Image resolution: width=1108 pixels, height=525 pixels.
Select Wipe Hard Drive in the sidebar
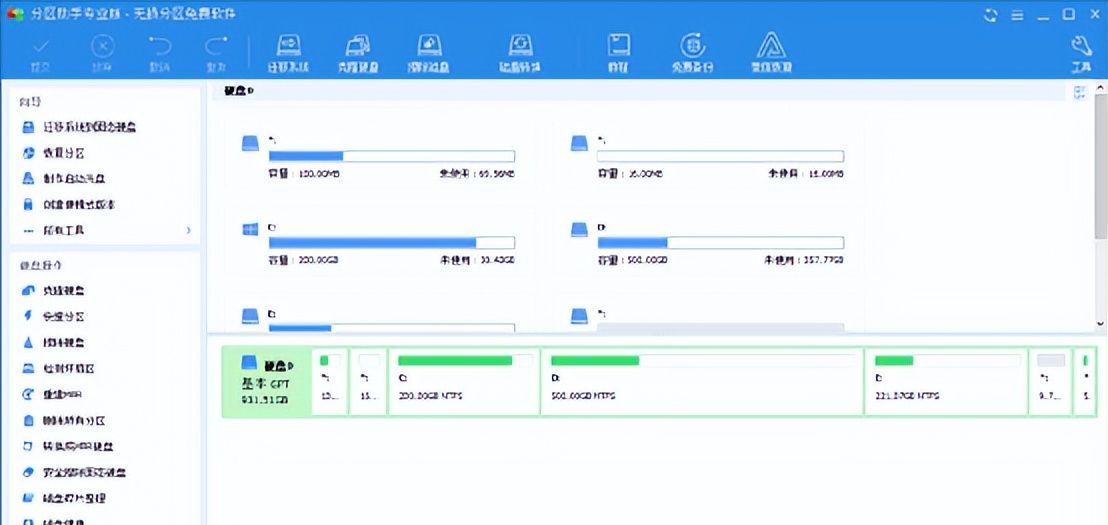[x=54, y=342]
